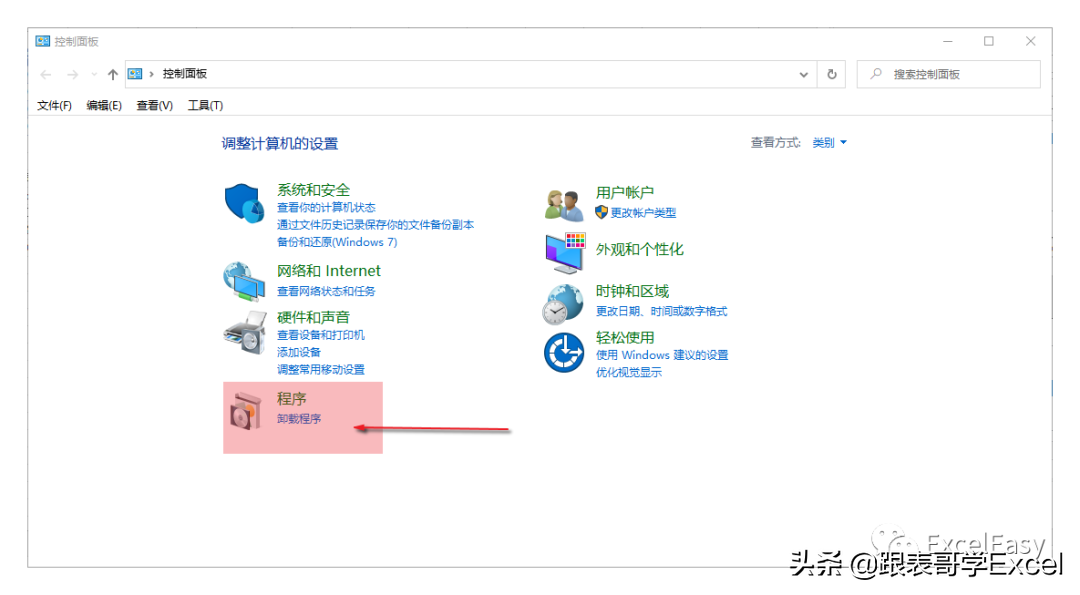This screenshot has height=595, width=1080.
Task: Go up one level with up arrow
Action: (x=113, y=74)
